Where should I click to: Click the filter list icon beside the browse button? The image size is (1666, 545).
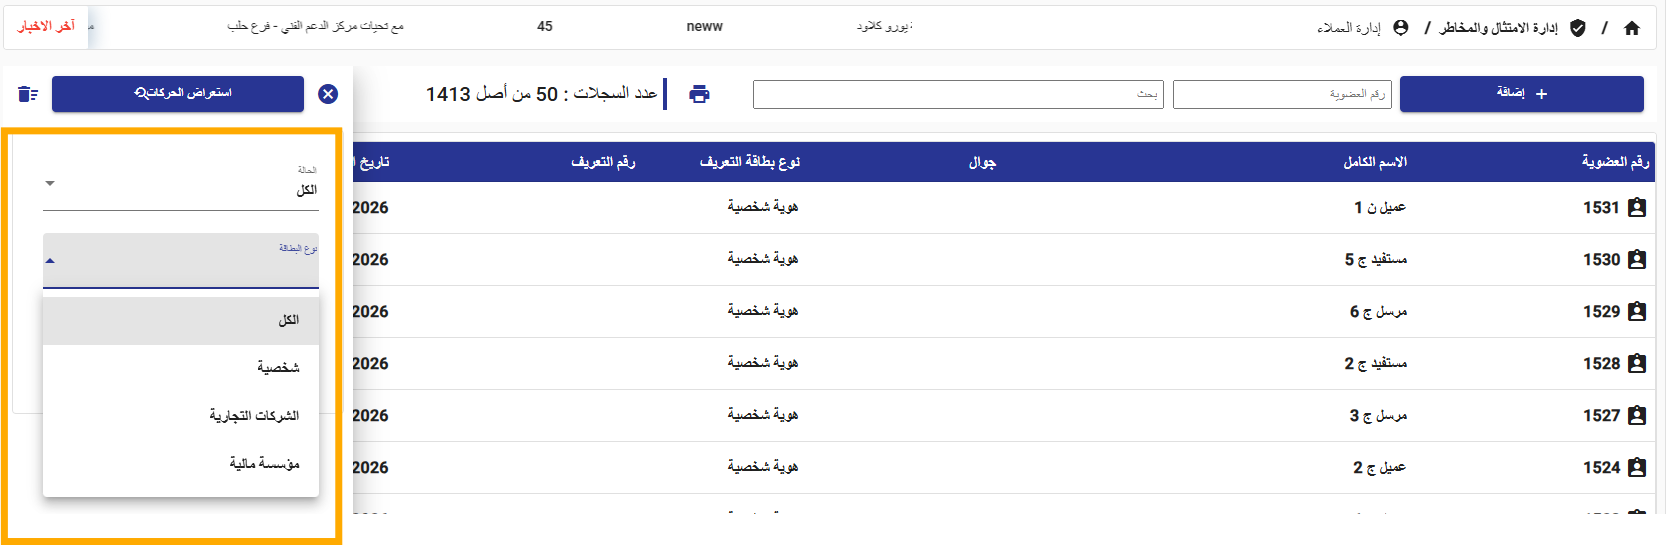[28, 94]
